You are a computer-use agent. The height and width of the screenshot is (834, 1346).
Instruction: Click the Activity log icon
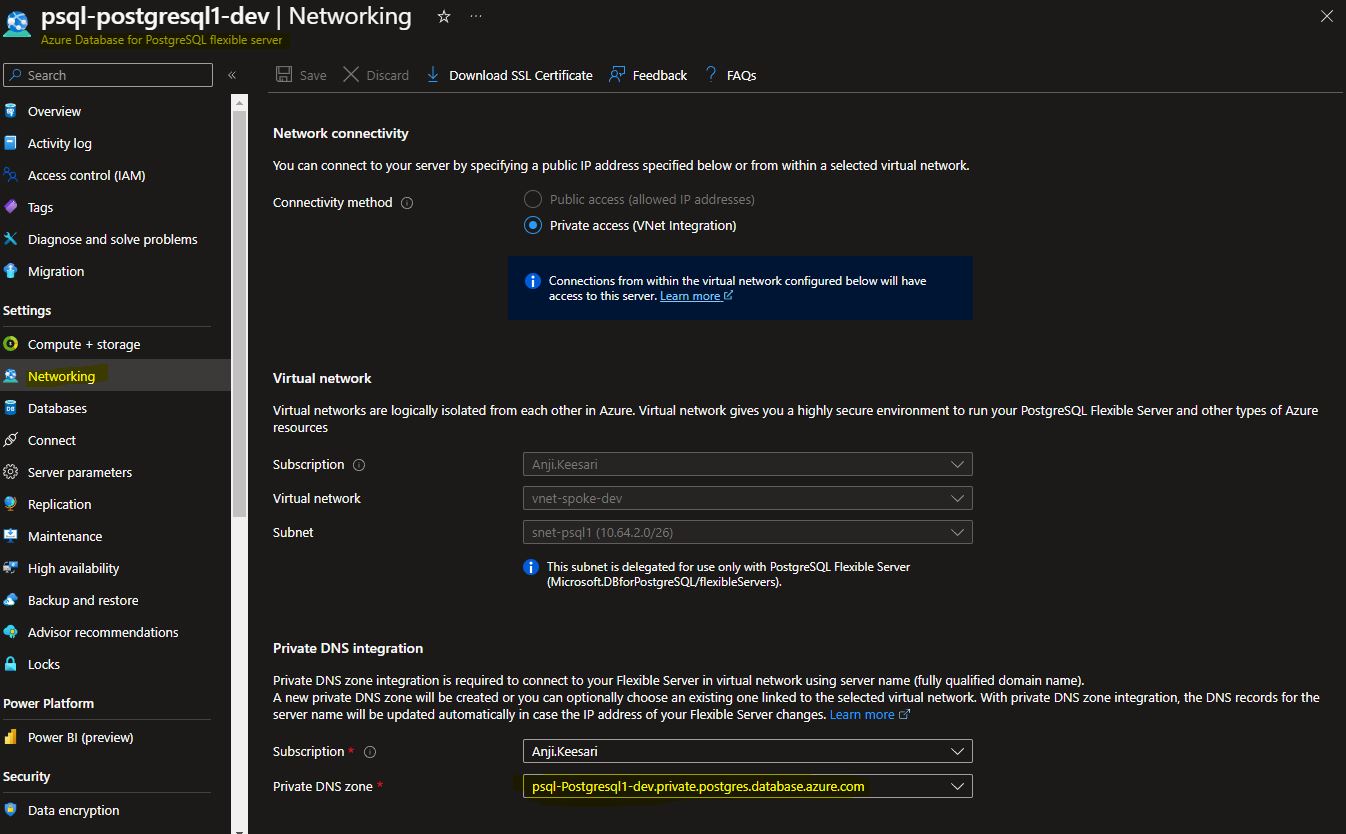pyautogui.click(x=11, y=143)
